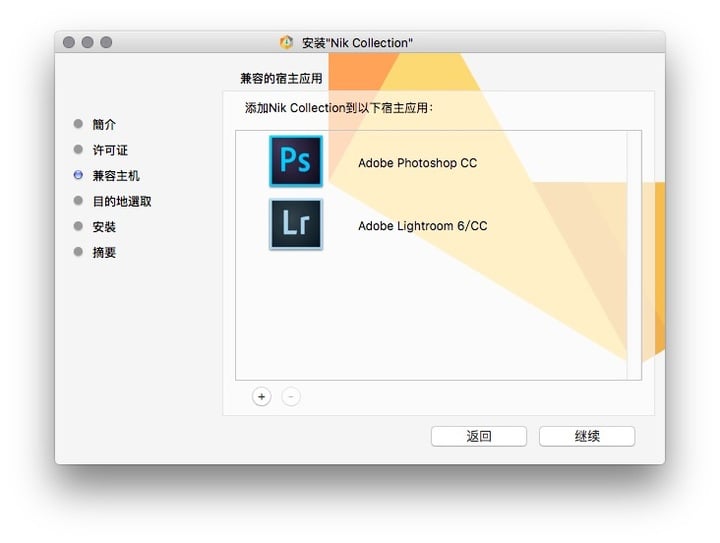Minimize the installer window
This screenshot has height=543, width=720.
pyautogui.click(x=87, y=42)
